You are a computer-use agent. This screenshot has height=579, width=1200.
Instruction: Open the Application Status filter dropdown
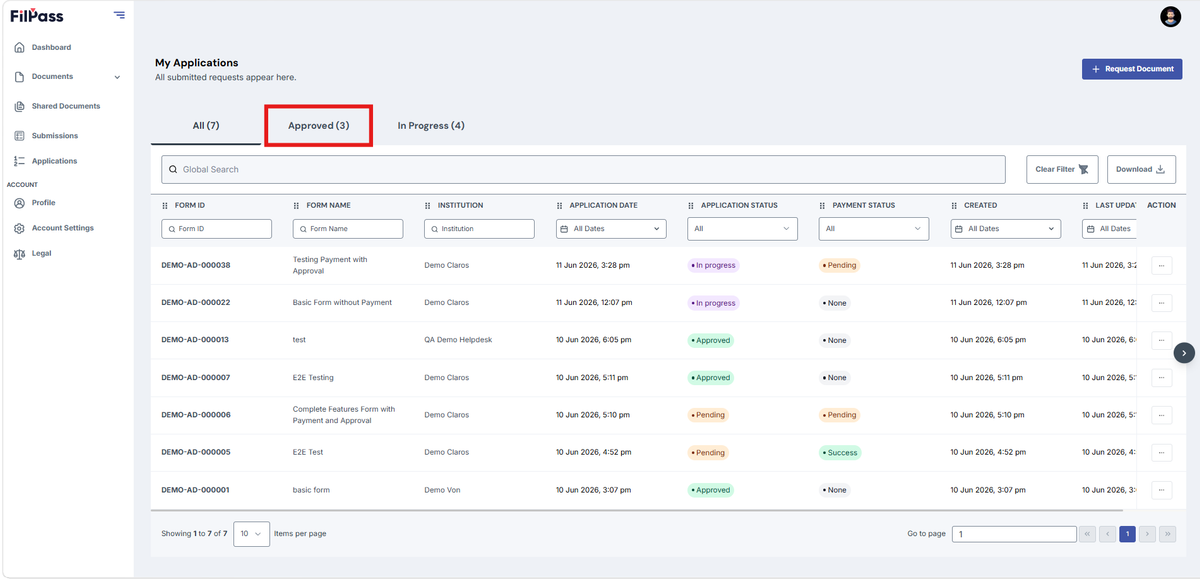pyautogui.click(x=742, y=228)
